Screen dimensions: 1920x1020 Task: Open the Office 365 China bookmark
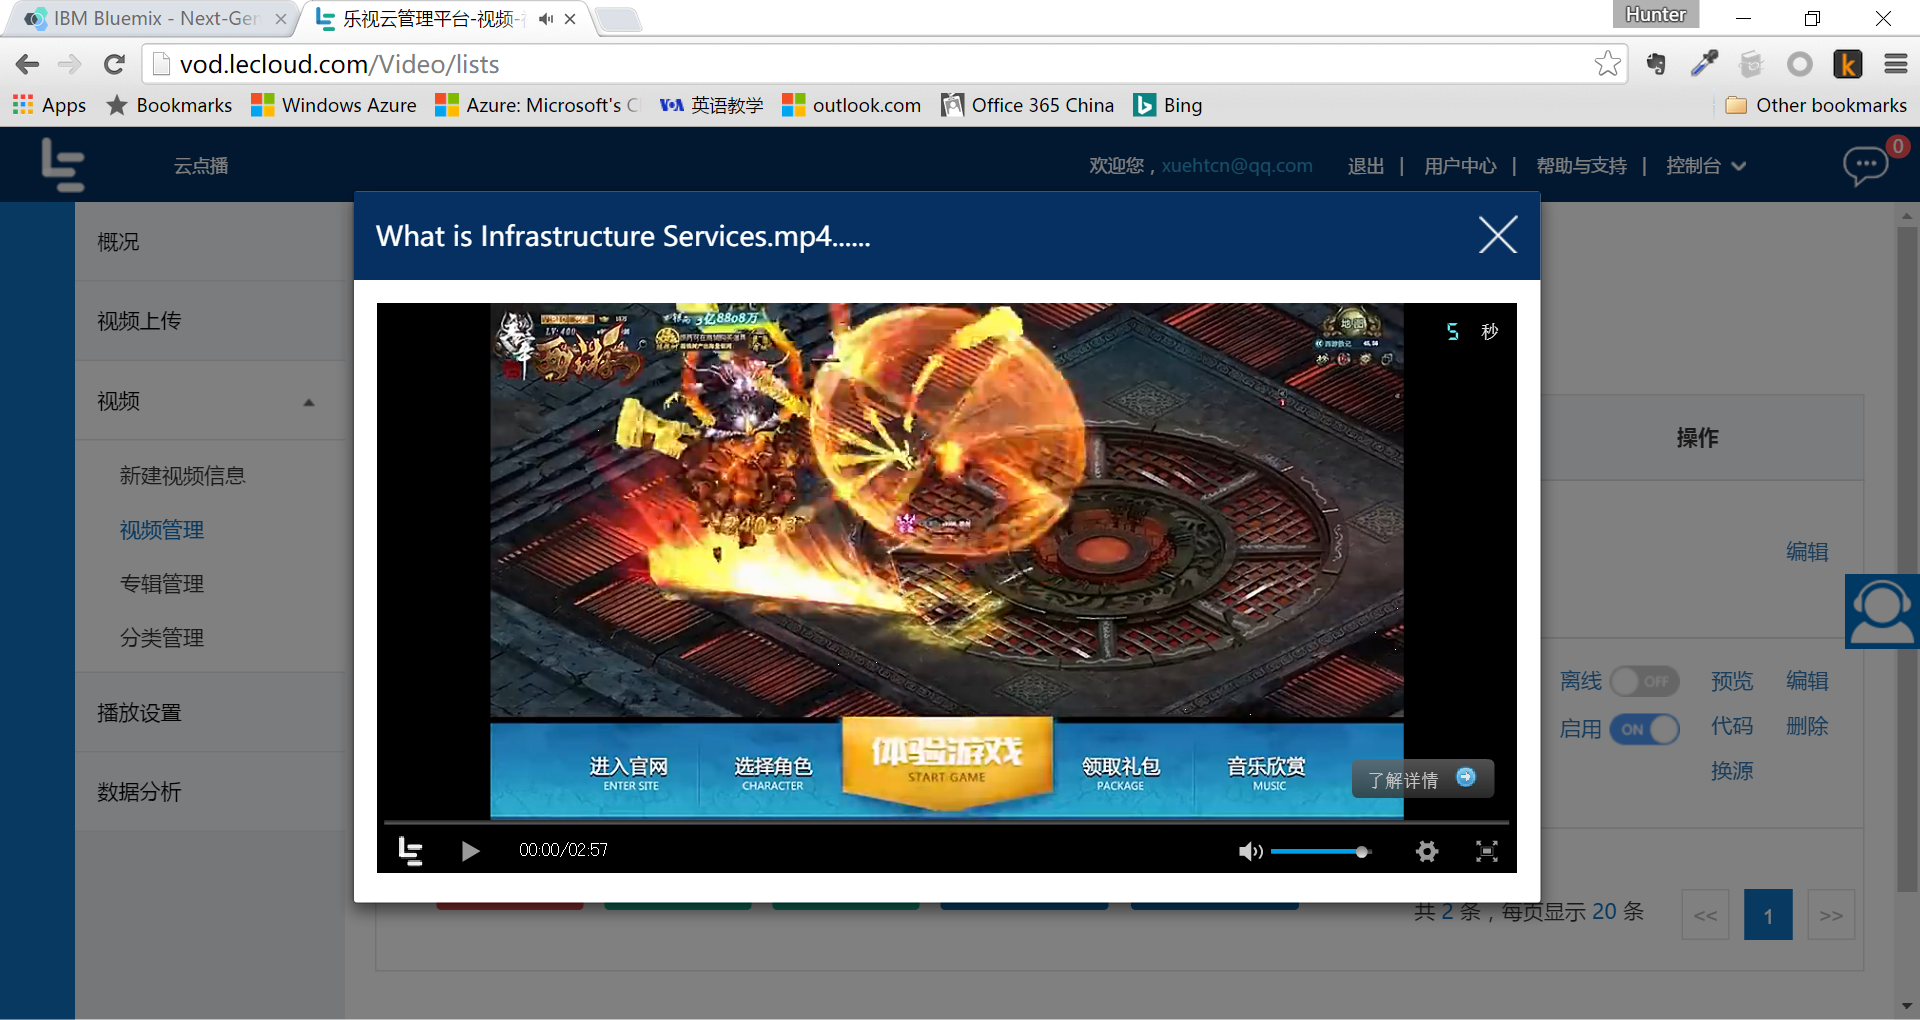1027,105
